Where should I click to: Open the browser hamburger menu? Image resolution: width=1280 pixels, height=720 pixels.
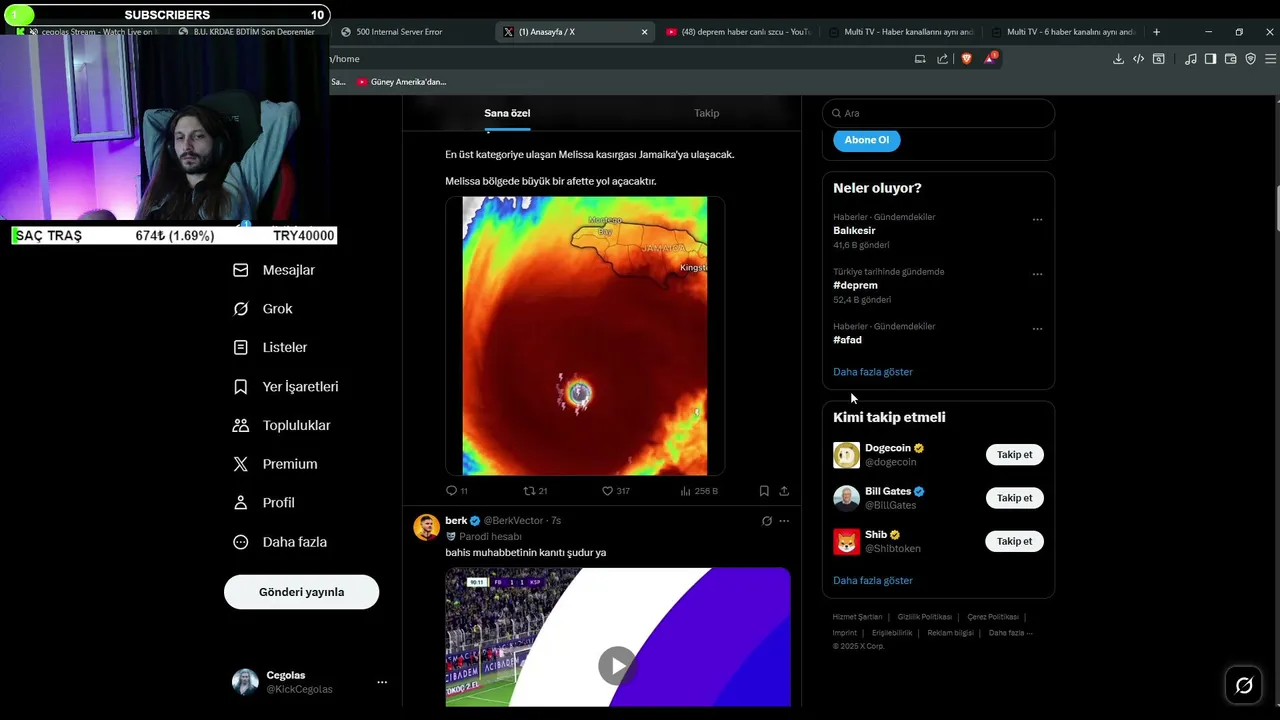1270,59
